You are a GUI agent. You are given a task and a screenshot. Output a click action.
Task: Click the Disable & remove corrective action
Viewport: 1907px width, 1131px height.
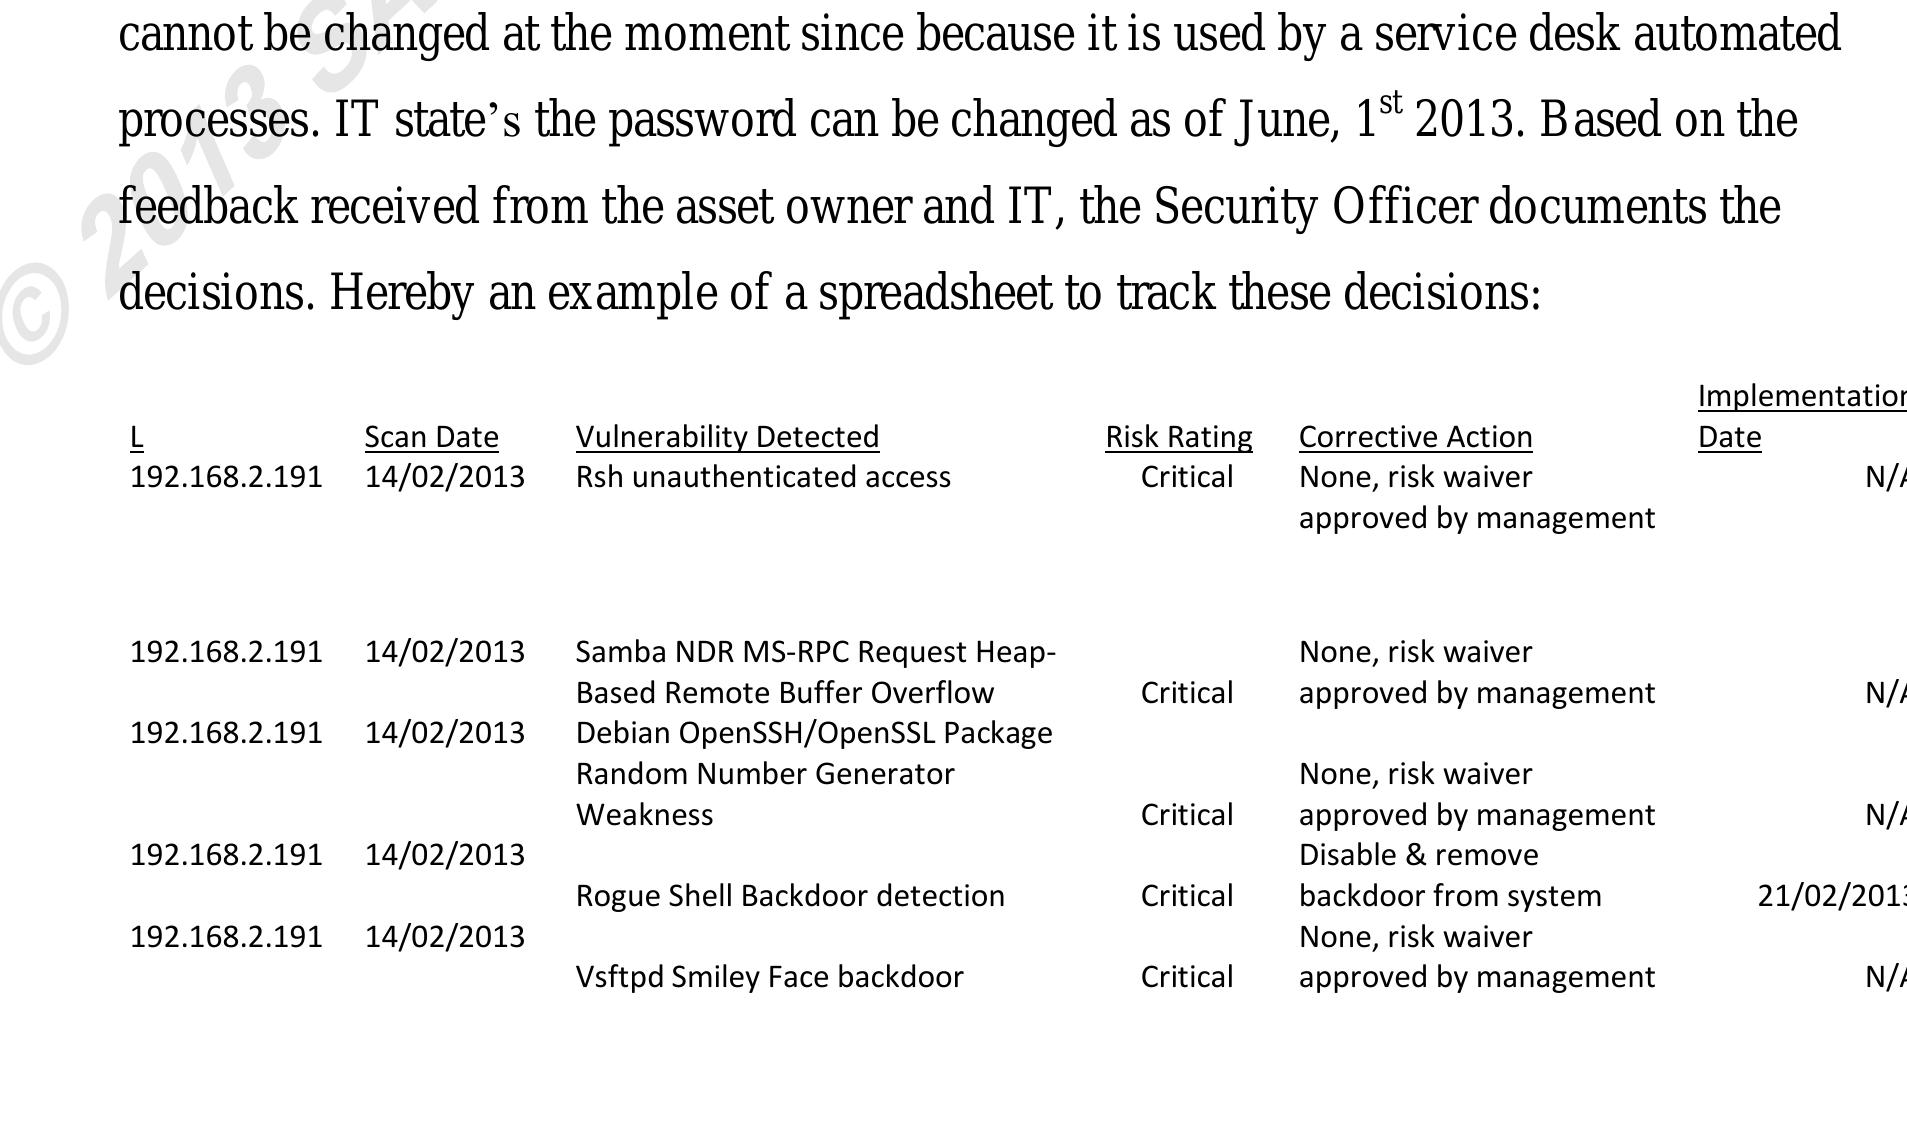tap(1418, 855)
